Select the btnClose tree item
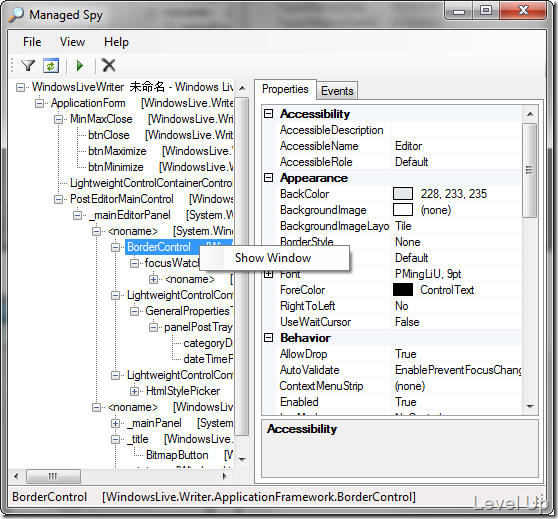Image resolution: width=558 pixels, height=519 pixels. (x=109, y=135)
